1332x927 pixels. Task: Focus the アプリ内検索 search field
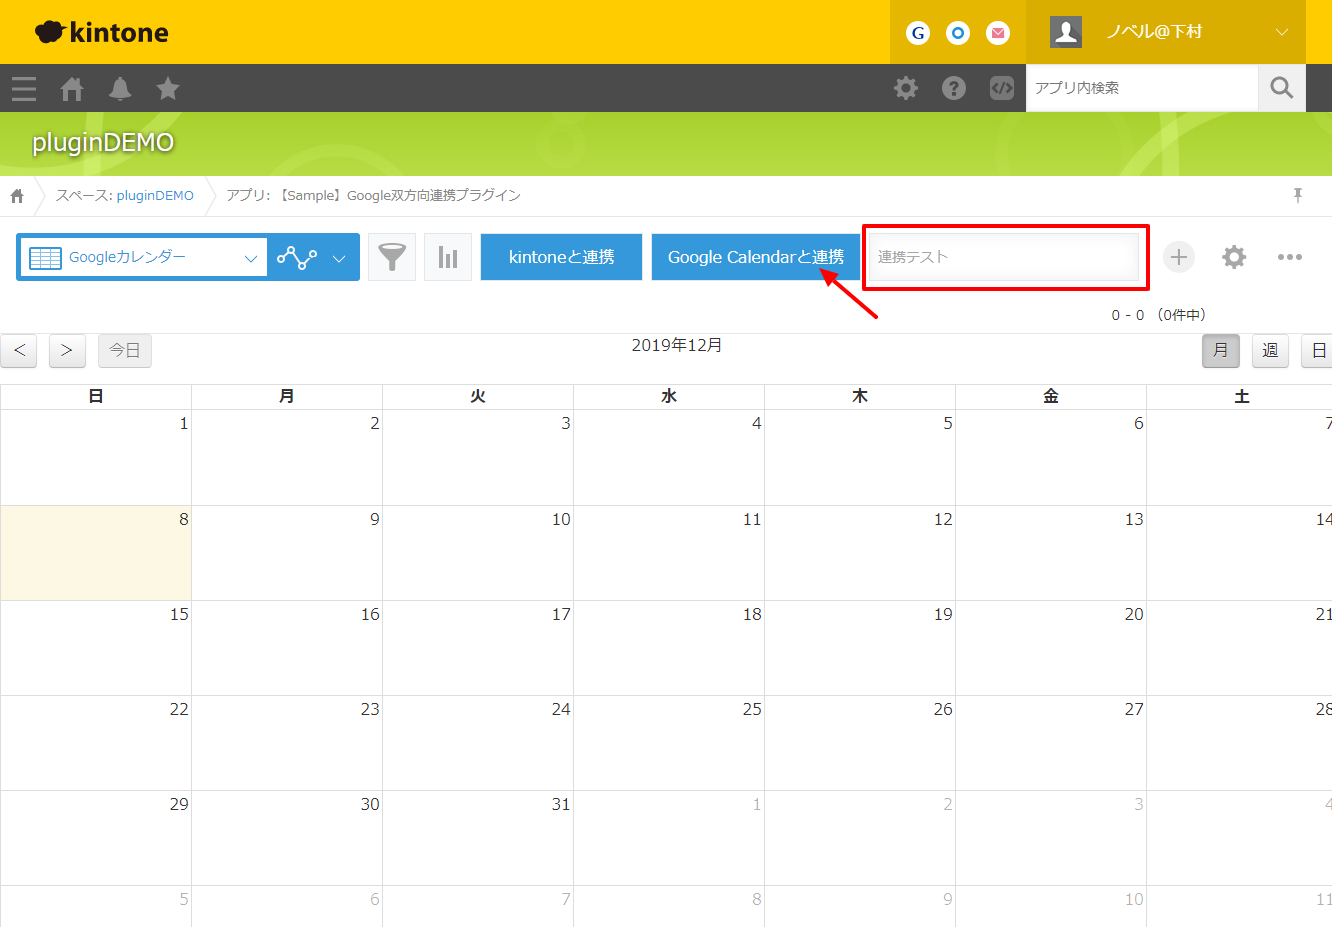click(x=1142, y=88)
